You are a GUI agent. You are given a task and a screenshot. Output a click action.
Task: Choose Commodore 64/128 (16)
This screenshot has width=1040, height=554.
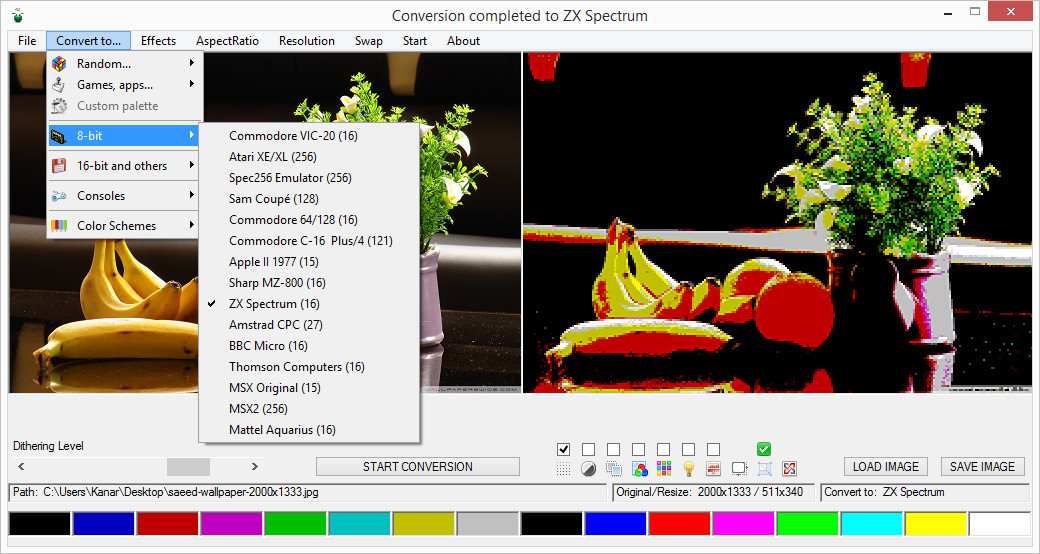309,220
